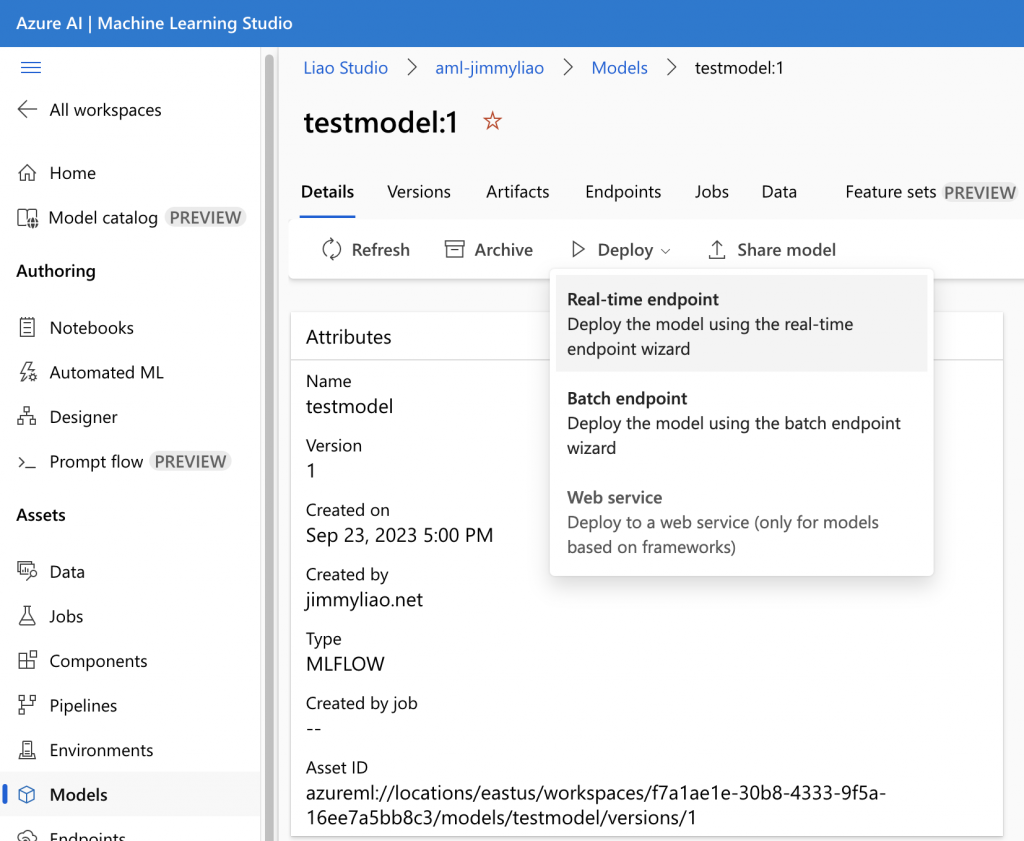This screenshot has width=1024, height=841.
Task: Go to the Models breadcrumb link
Action: 619,68
